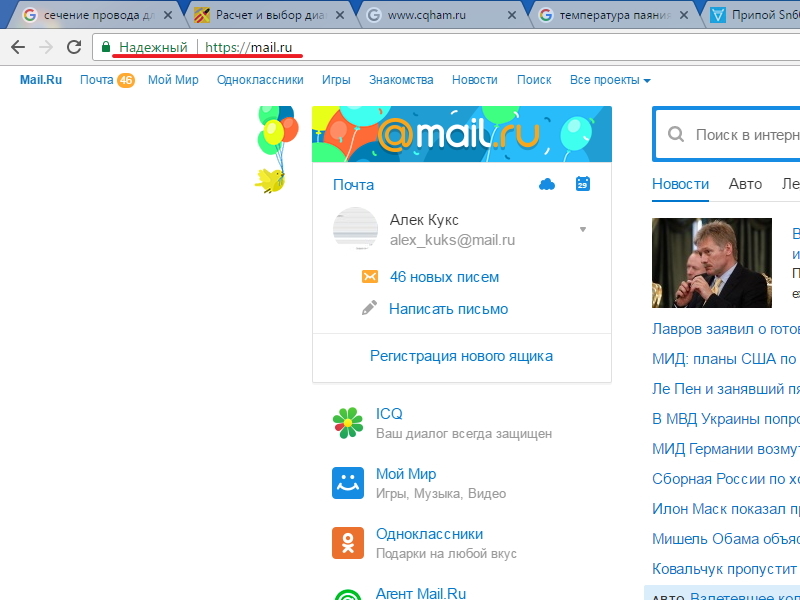
Task: Click the Почта heading in the mail widget
Action: (x=353, y=185)
